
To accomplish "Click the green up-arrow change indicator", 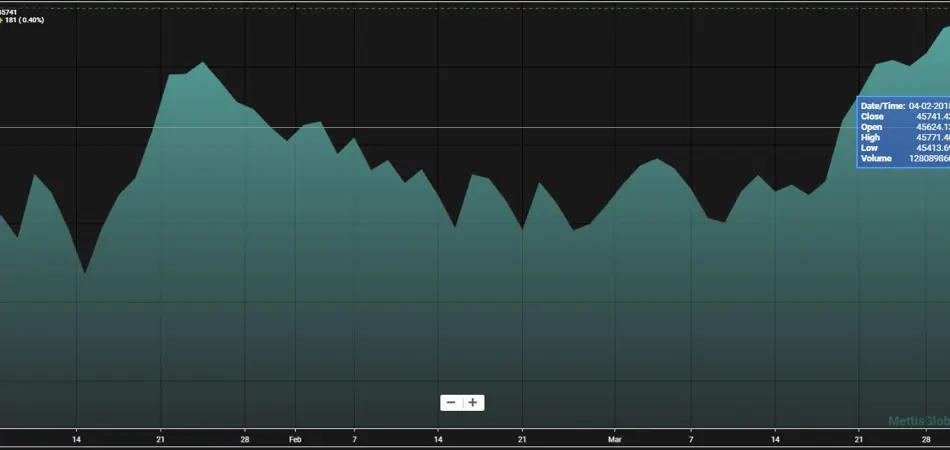I will coord(2,20).
